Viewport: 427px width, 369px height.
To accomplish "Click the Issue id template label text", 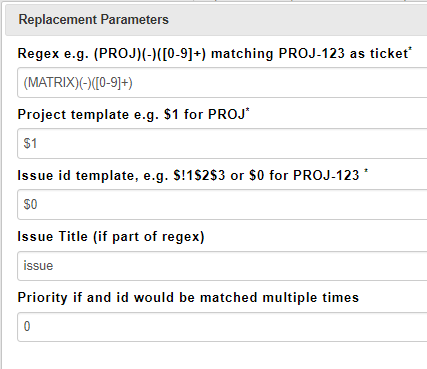I will point(188,176).
